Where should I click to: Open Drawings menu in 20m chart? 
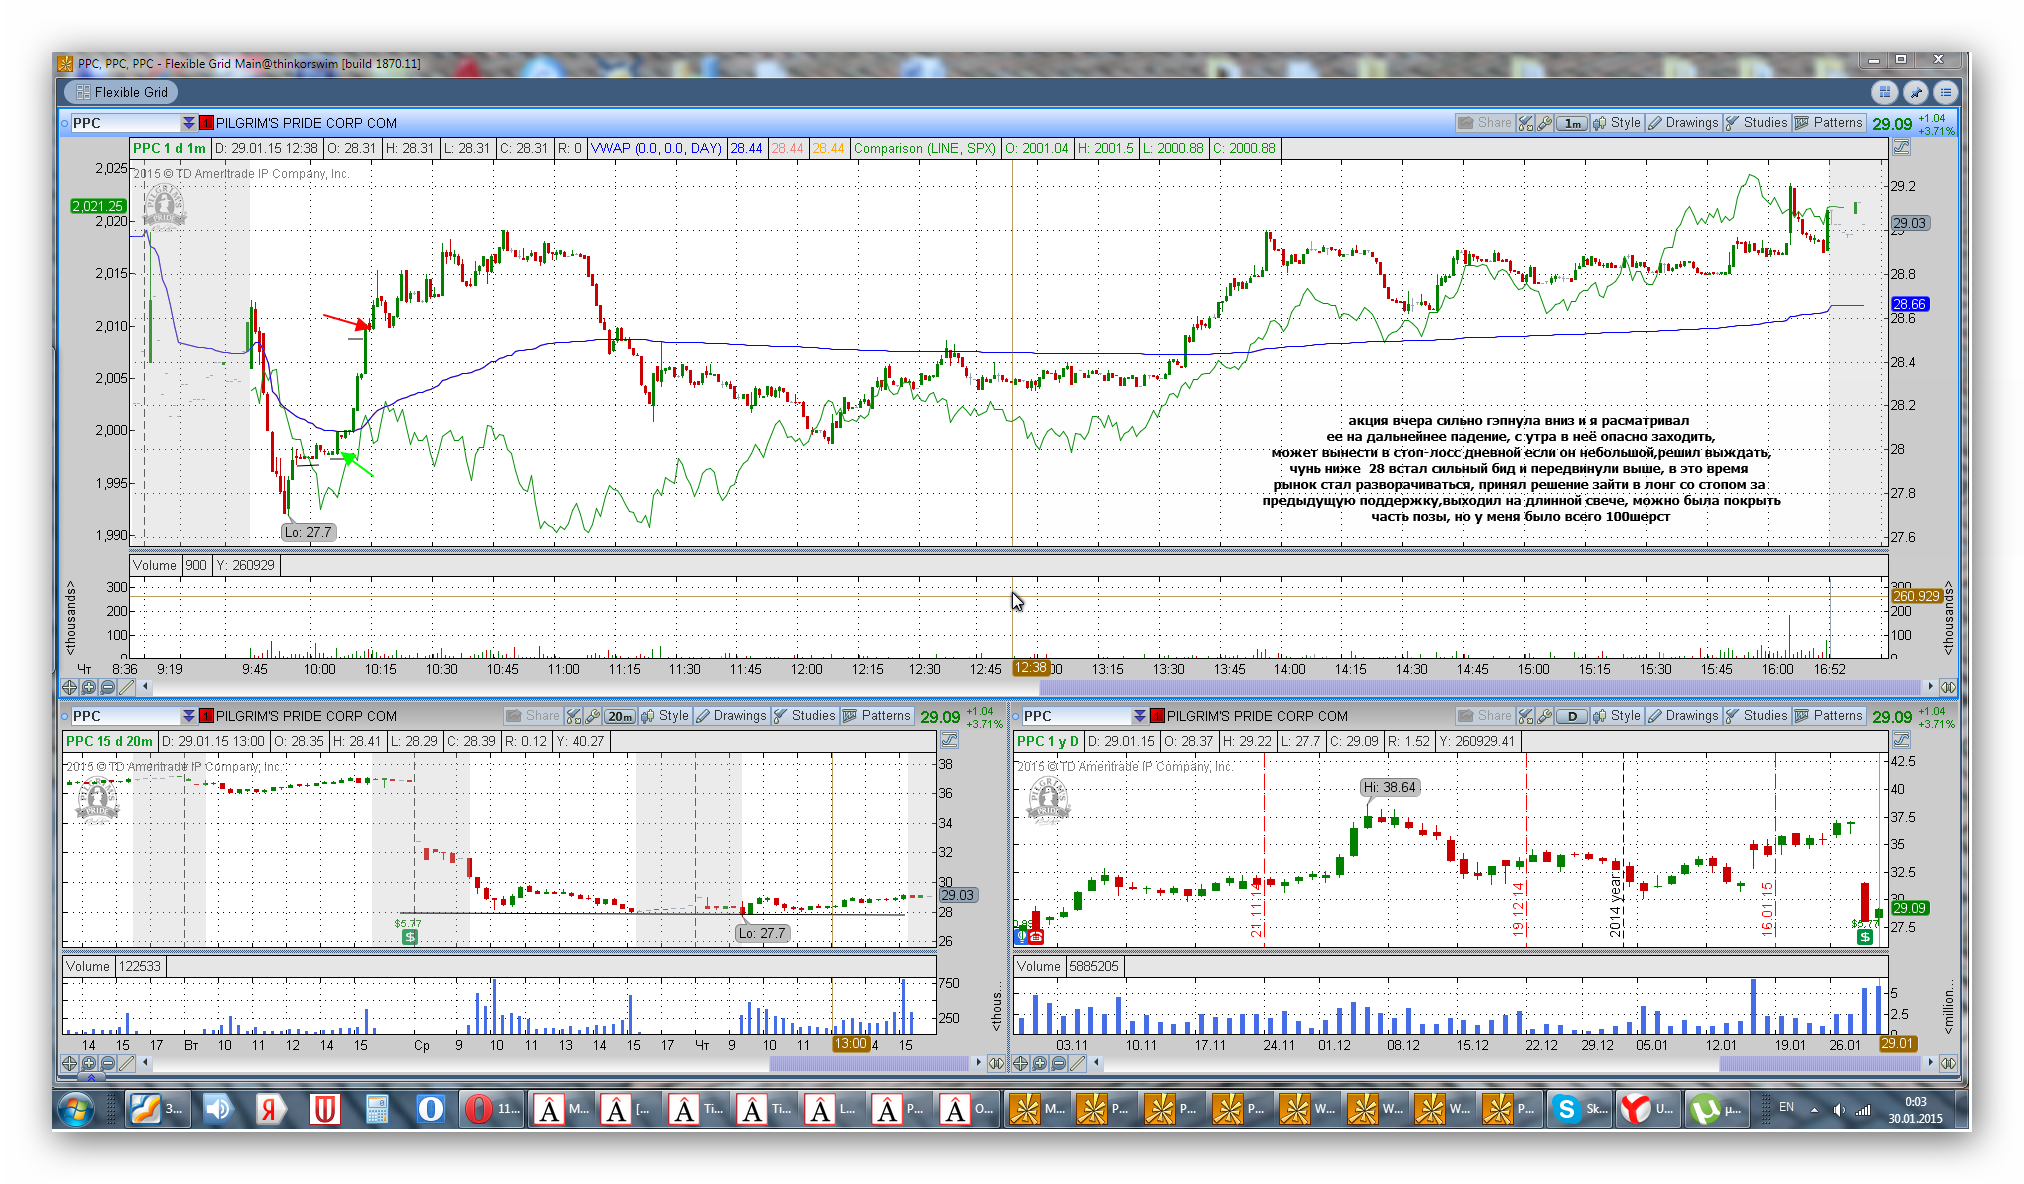(x=731, y=716)
